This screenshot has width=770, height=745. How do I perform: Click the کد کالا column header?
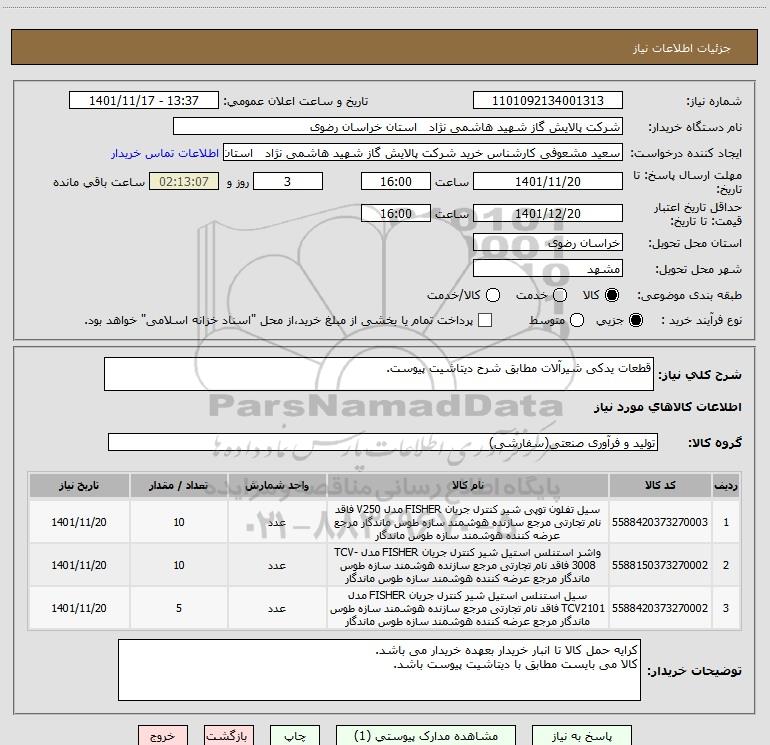[x=660, y=485]
